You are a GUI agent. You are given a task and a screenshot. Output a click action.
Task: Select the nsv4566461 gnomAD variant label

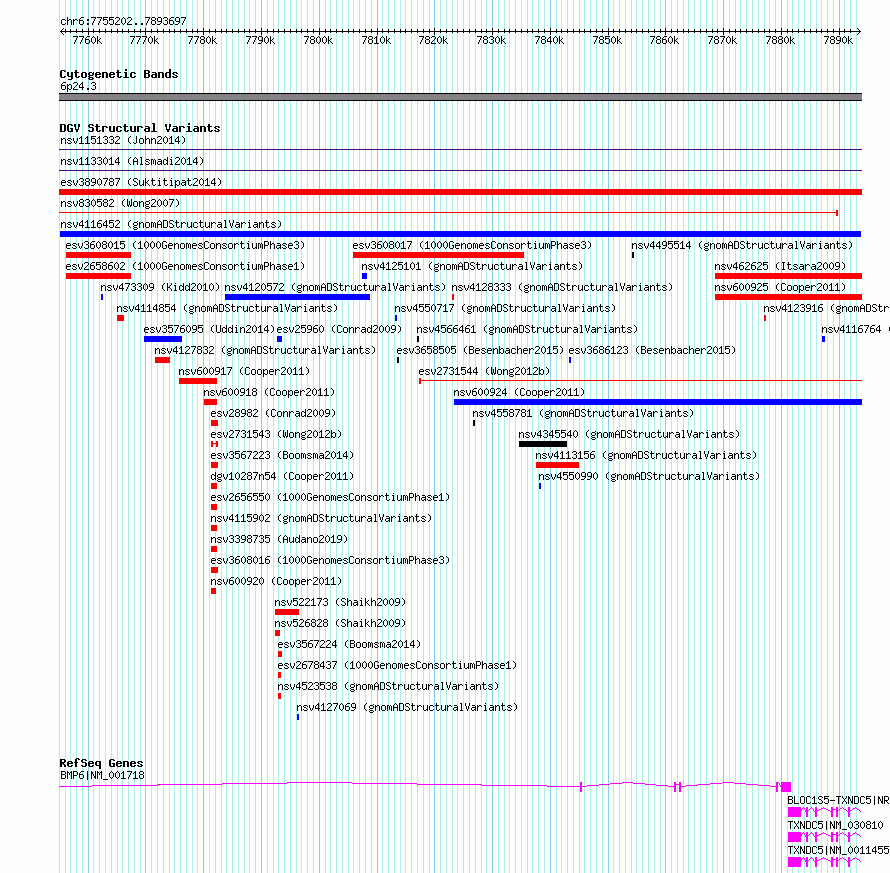(527, 329)
